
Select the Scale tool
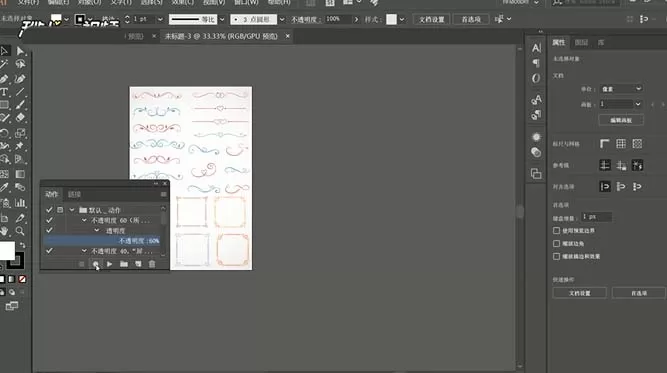point(20,133)
